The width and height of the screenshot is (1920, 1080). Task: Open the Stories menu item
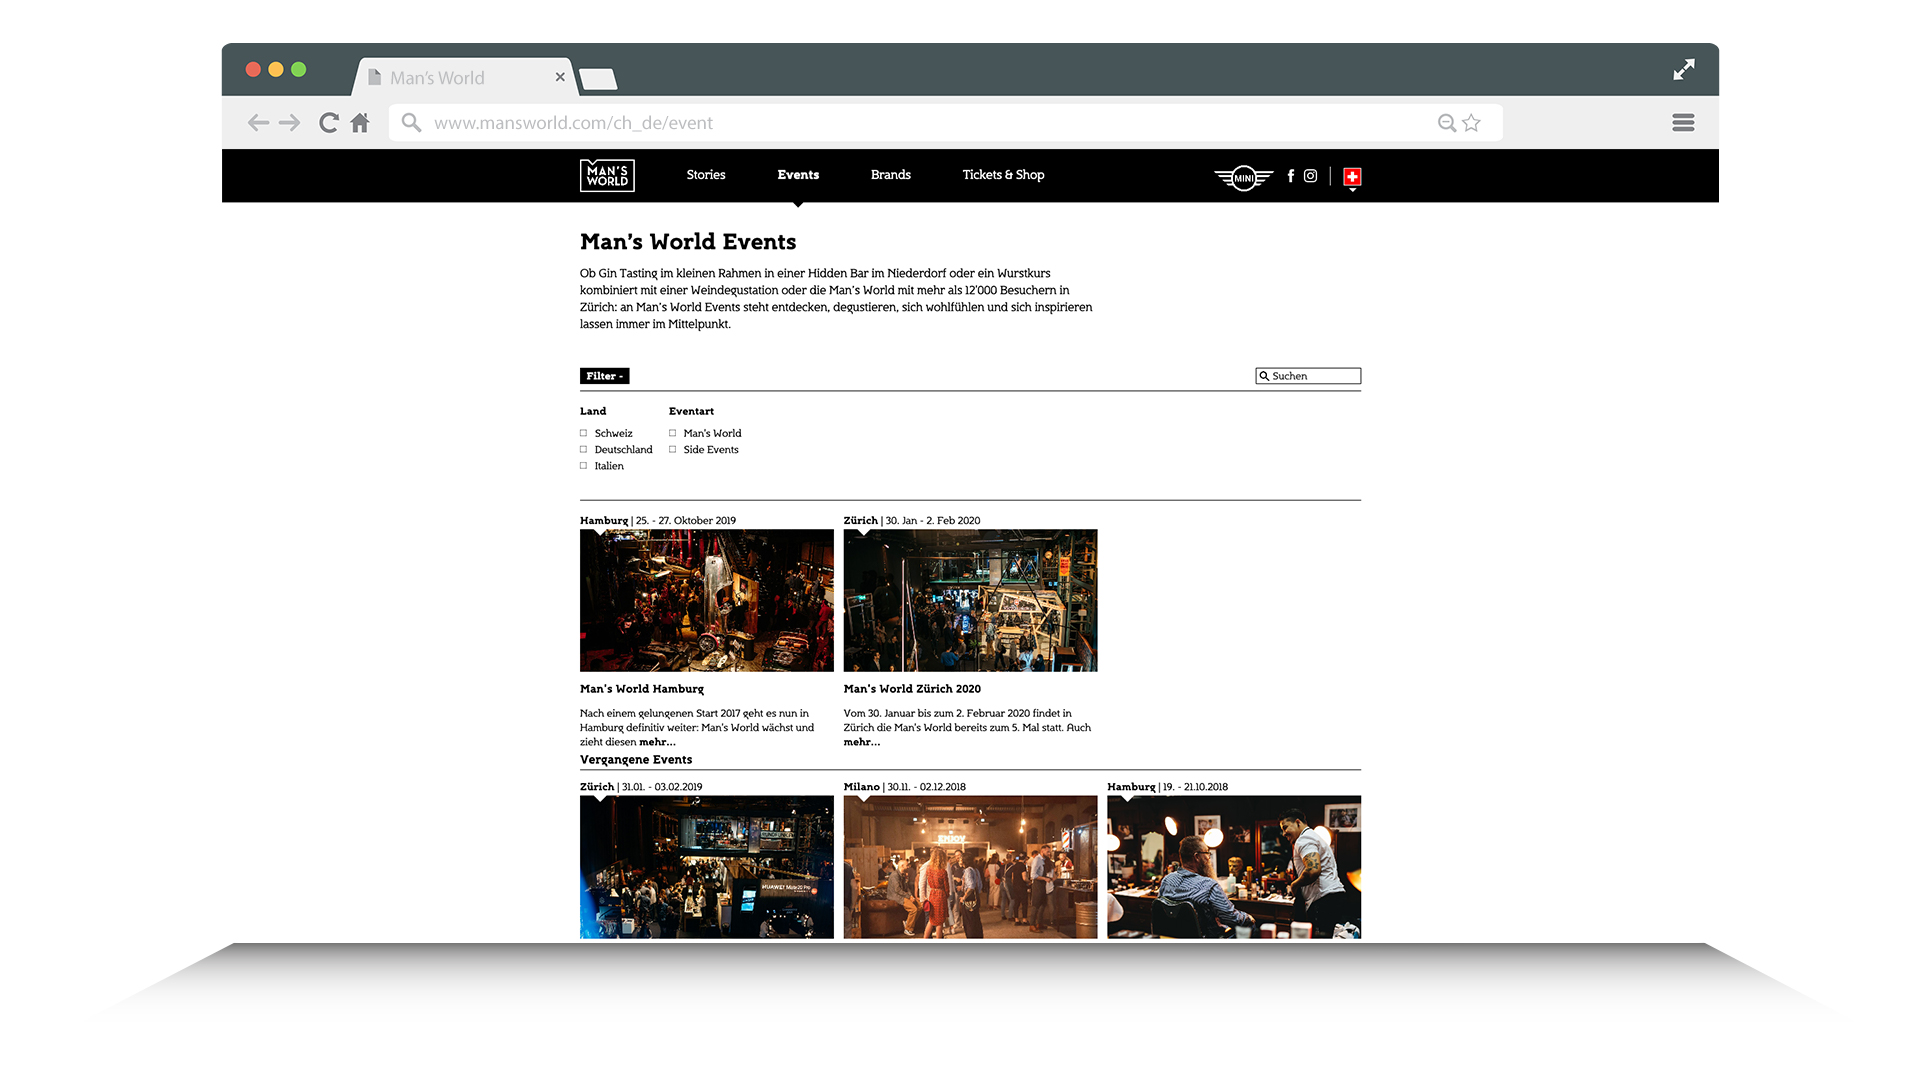(x=705, y=175)
